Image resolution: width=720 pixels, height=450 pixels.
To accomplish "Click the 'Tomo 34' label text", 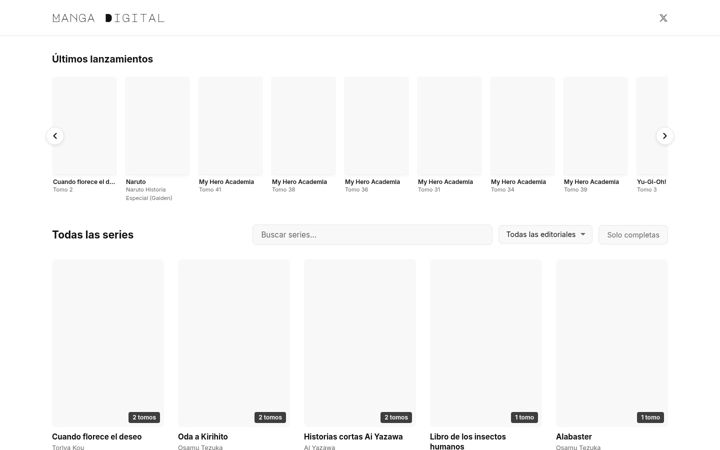I will tap(502, 190).
